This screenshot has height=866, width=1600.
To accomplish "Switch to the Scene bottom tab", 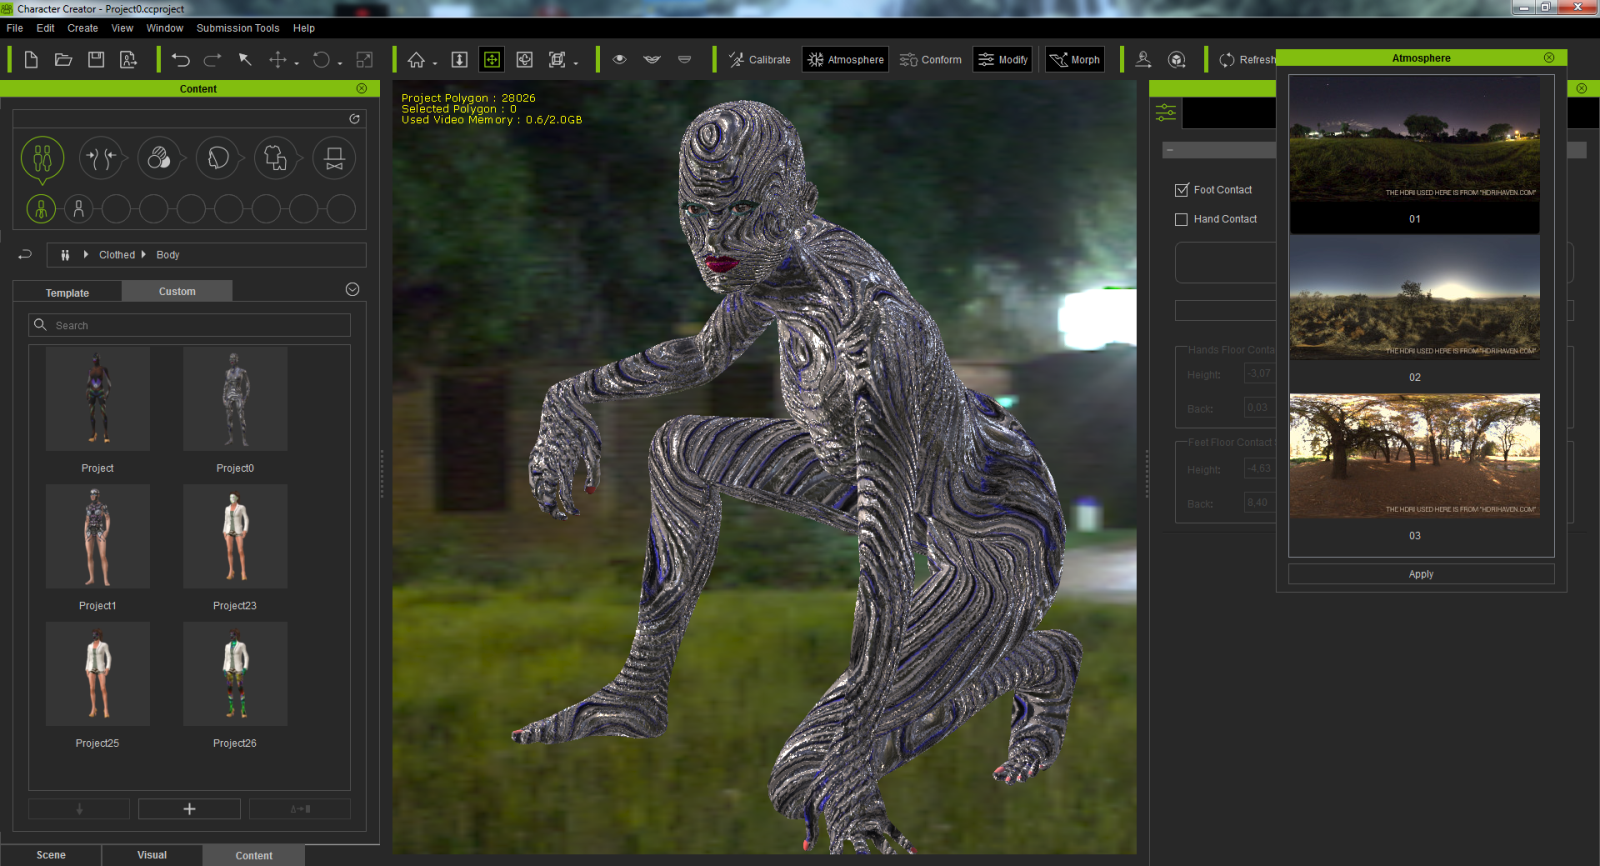I will (51, 855).
